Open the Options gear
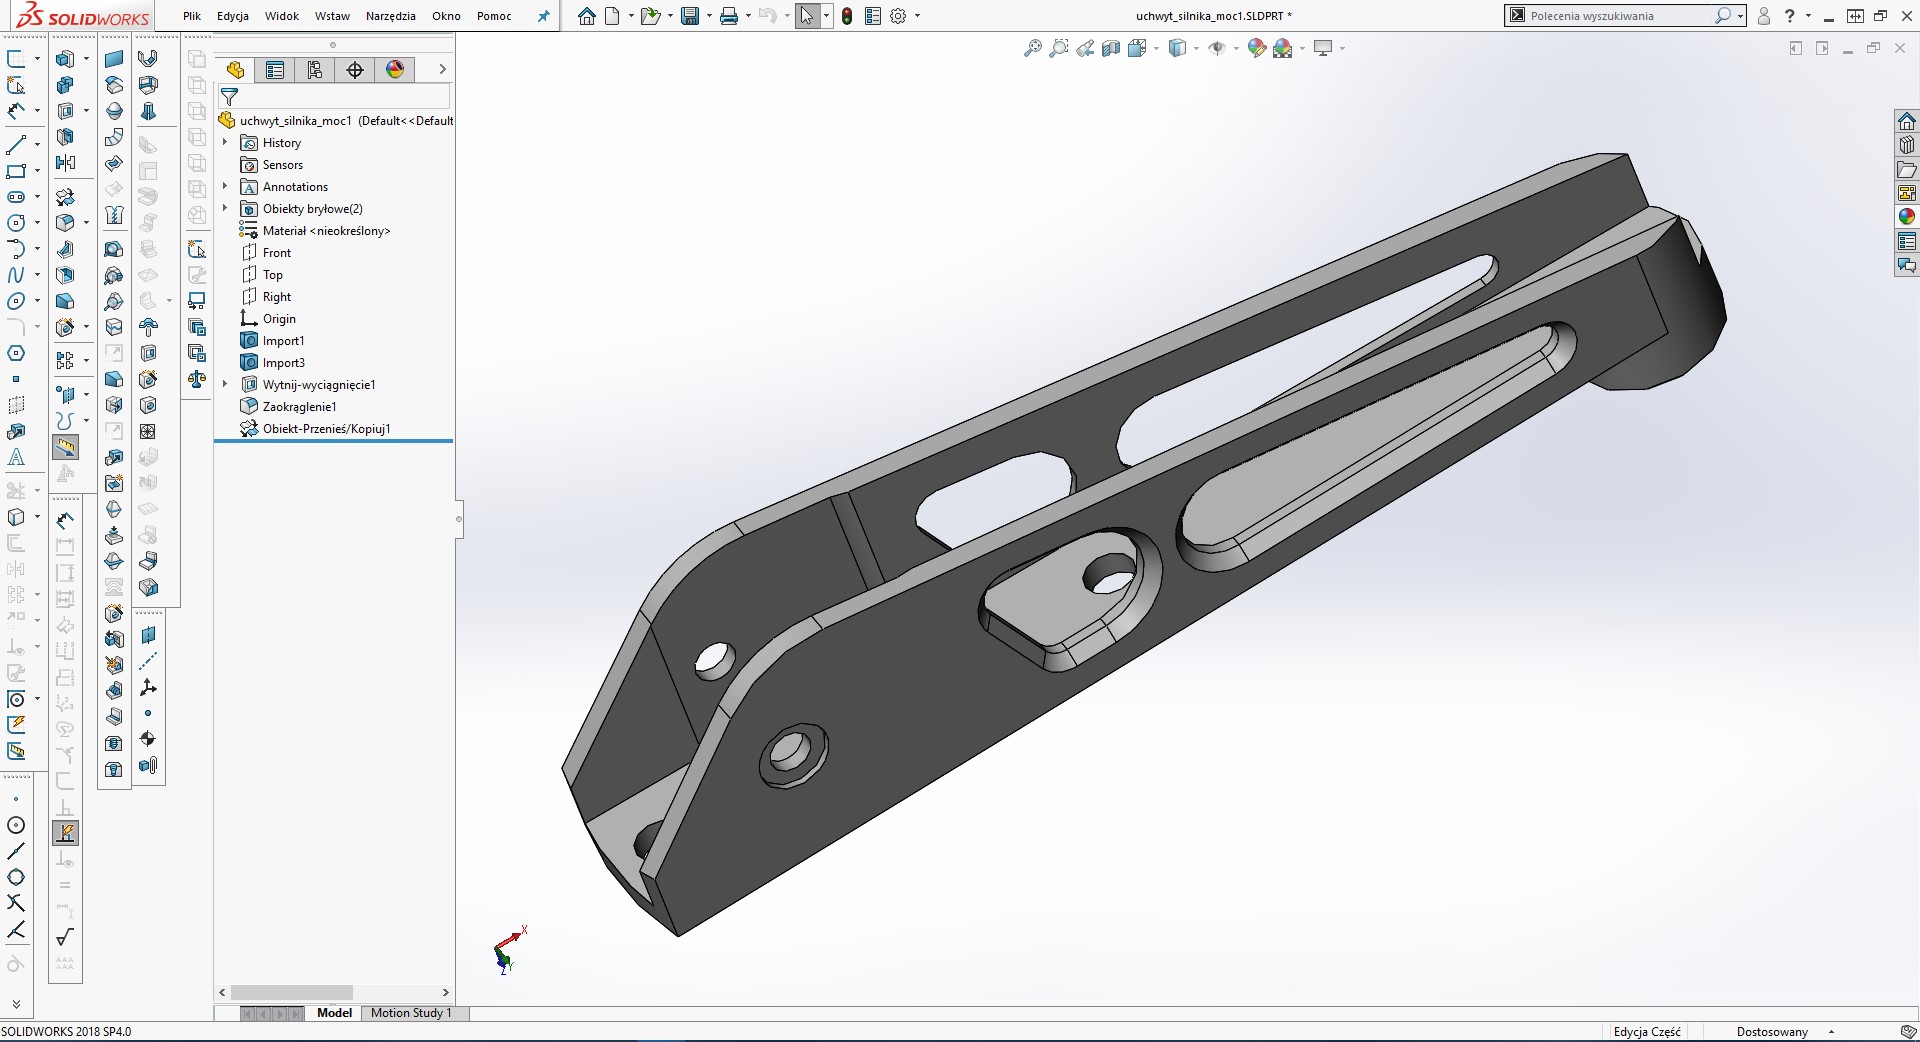1920x1042 pixels. coord(898,16)
